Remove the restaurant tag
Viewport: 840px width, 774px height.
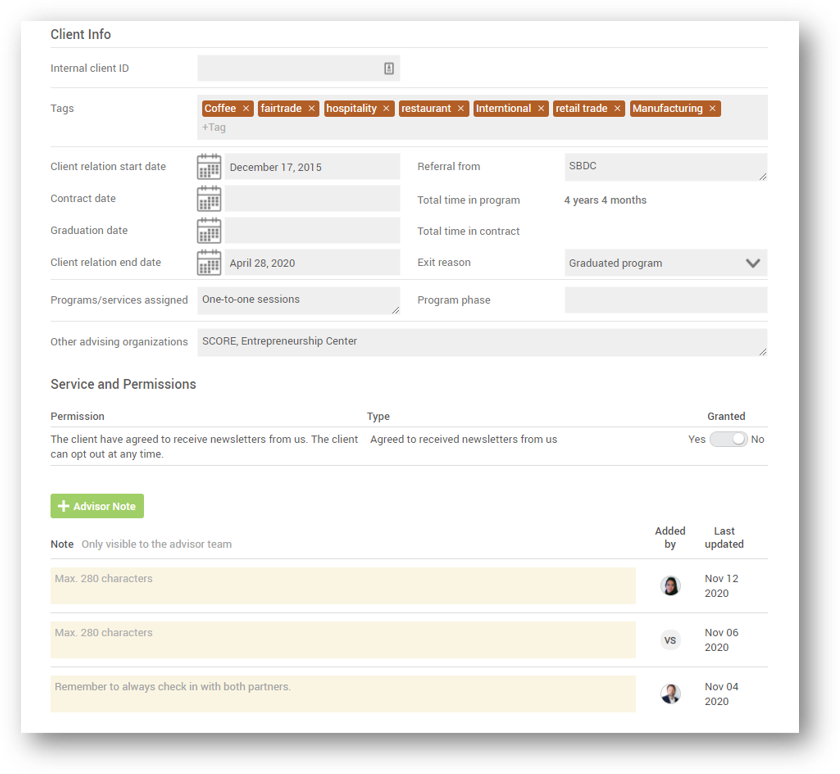(x=461, y=109)
